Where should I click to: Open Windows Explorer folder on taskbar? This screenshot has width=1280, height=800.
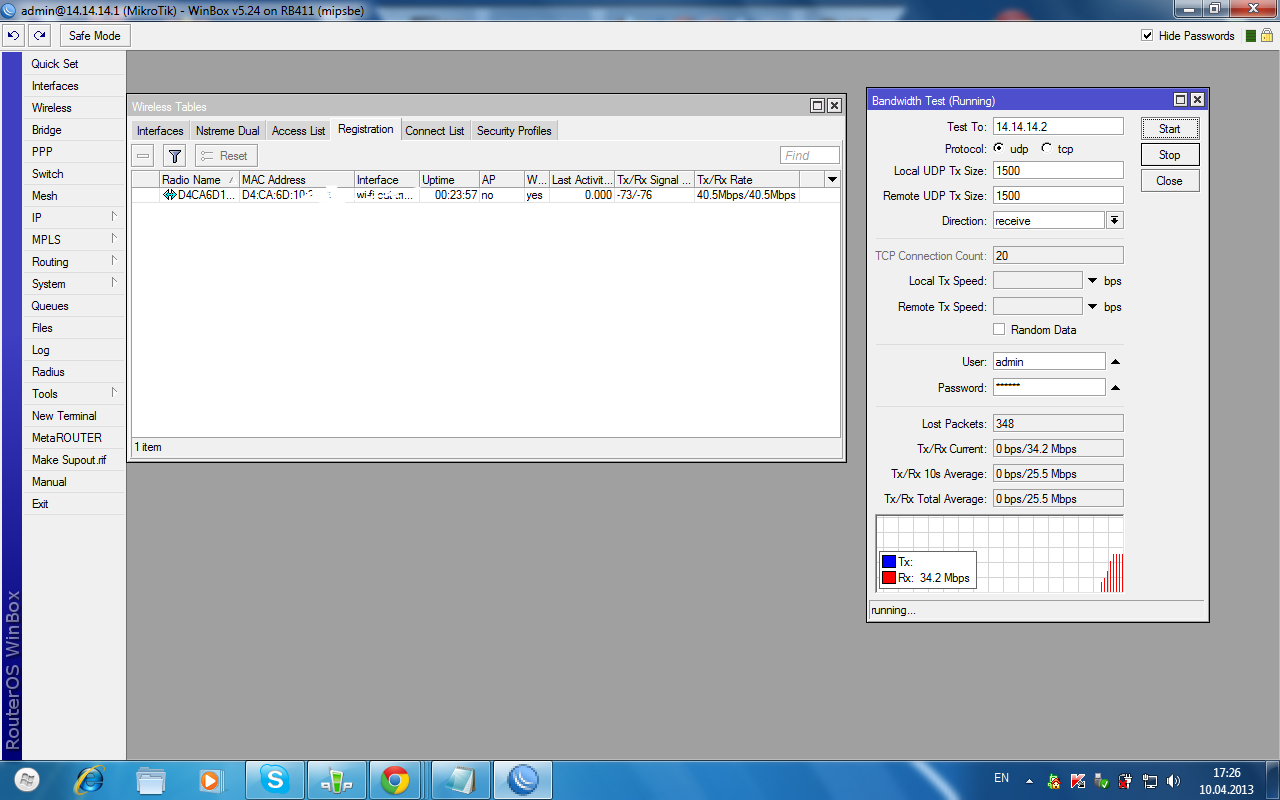point(150,780)
